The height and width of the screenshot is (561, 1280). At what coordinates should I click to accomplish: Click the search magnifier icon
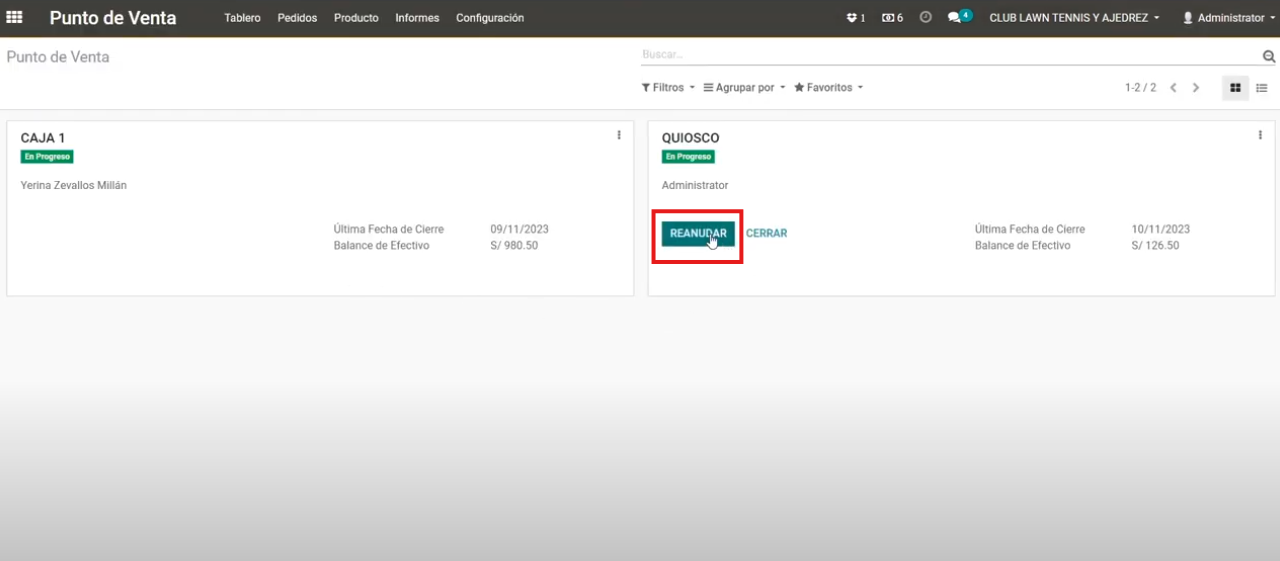point(1269,57)
